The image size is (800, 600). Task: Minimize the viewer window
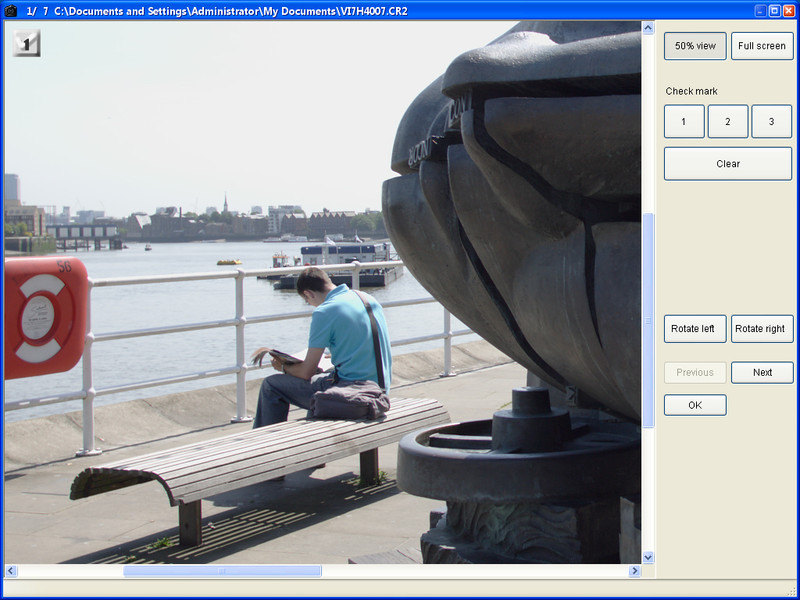click(761, 11)
